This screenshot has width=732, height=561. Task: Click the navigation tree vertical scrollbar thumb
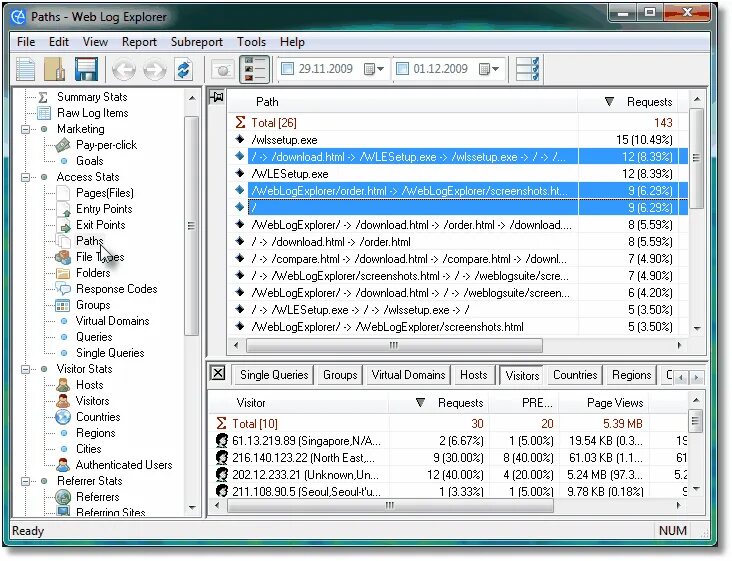pyautogui.click(x=191, y=226)
